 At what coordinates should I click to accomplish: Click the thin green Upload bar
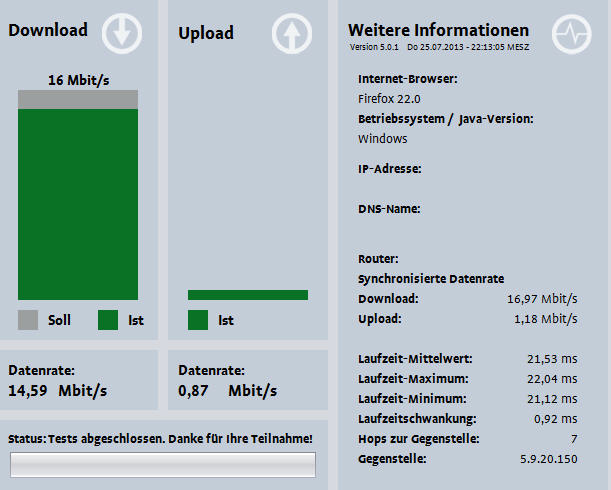pyautogui.click(x=248, y=295)
